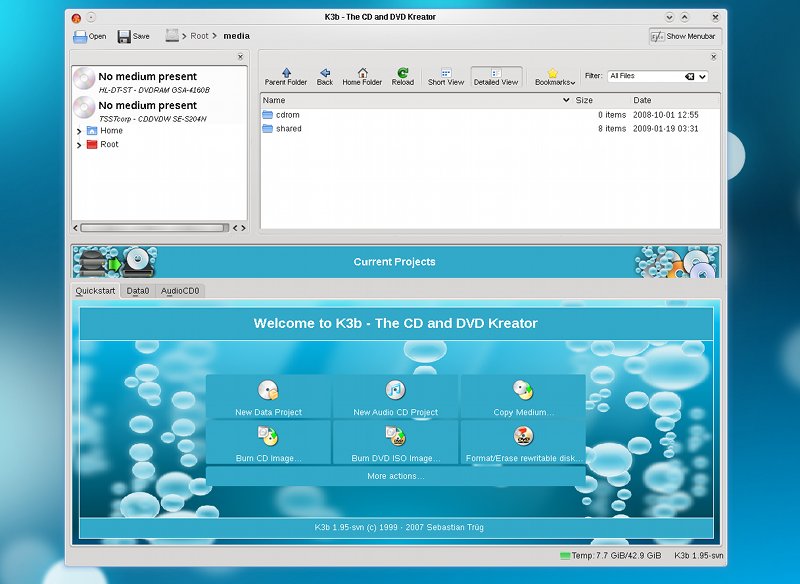Screen dimensions: 800x584
Task: Sort files by the Size column
Action: tap(601, 100)
